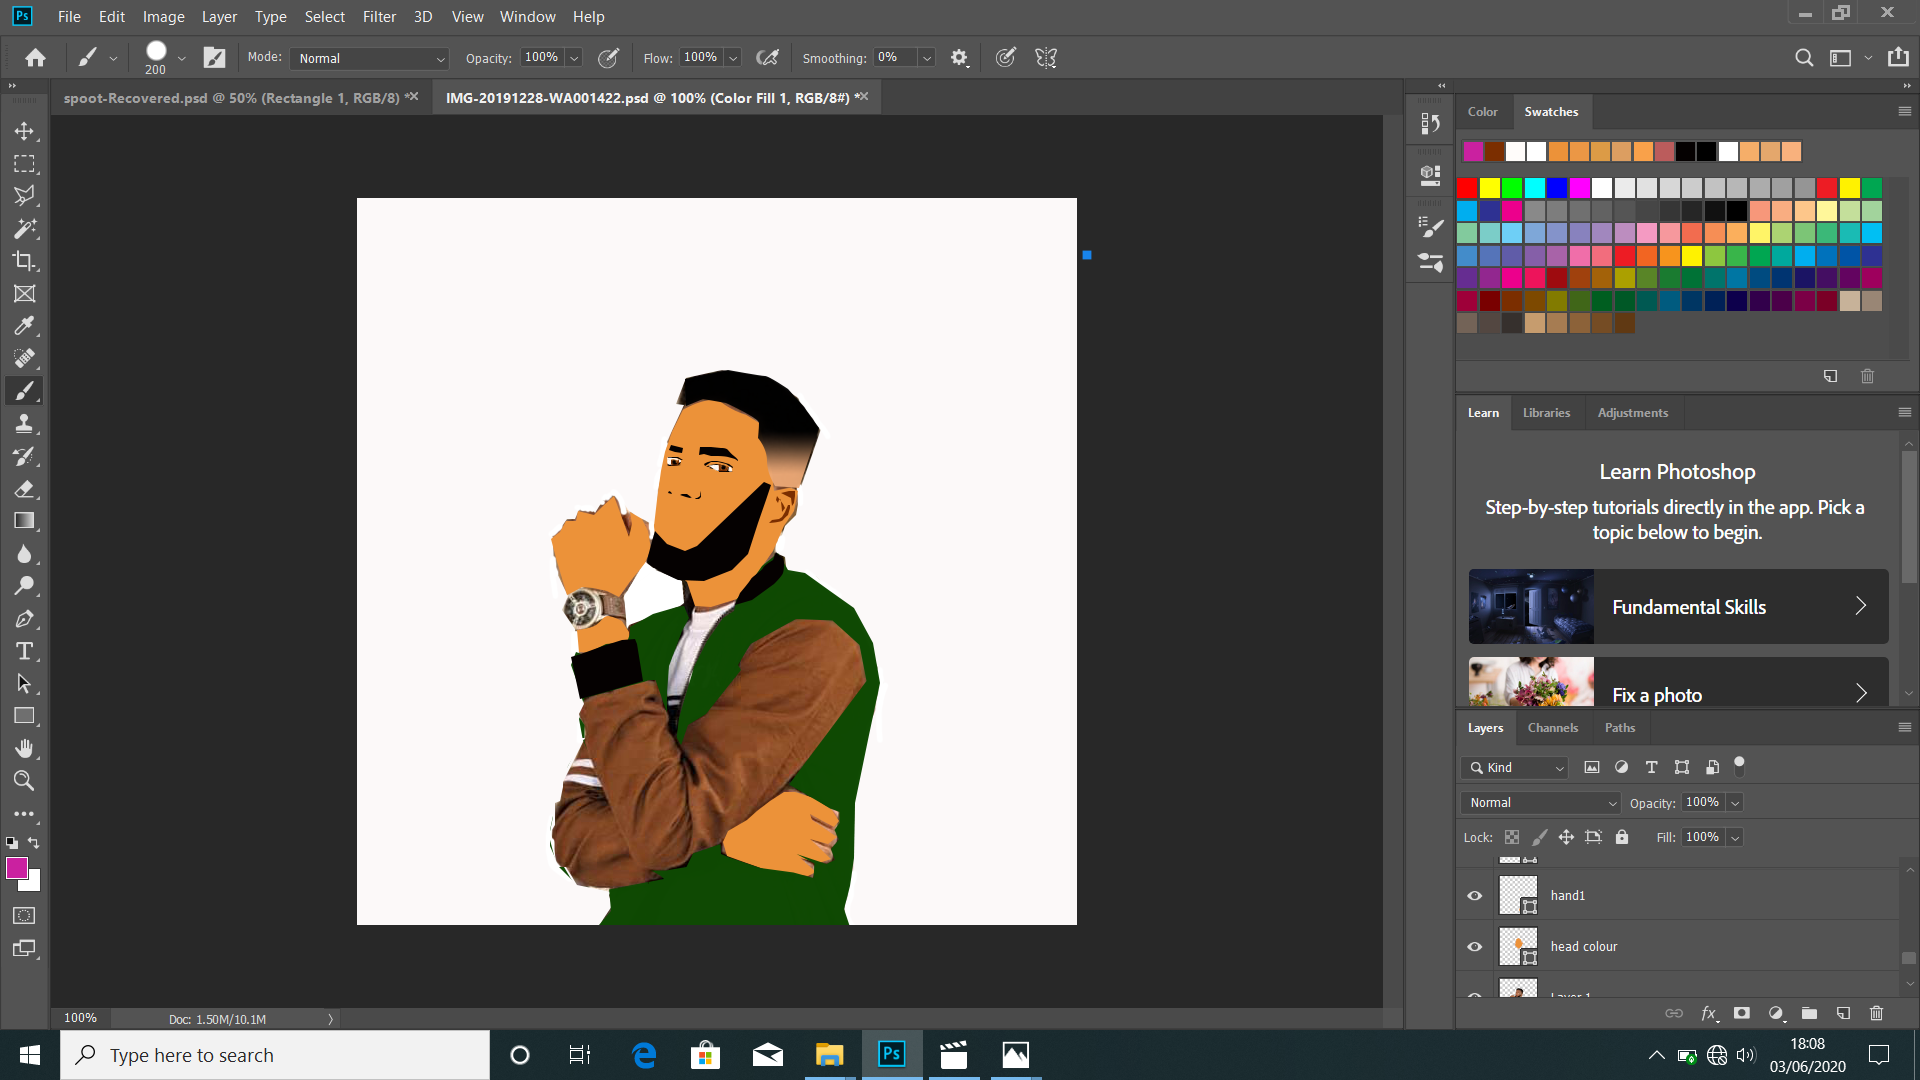Select the Frame tool
Screen dimensions: 1920x1080
click(24, 293)
